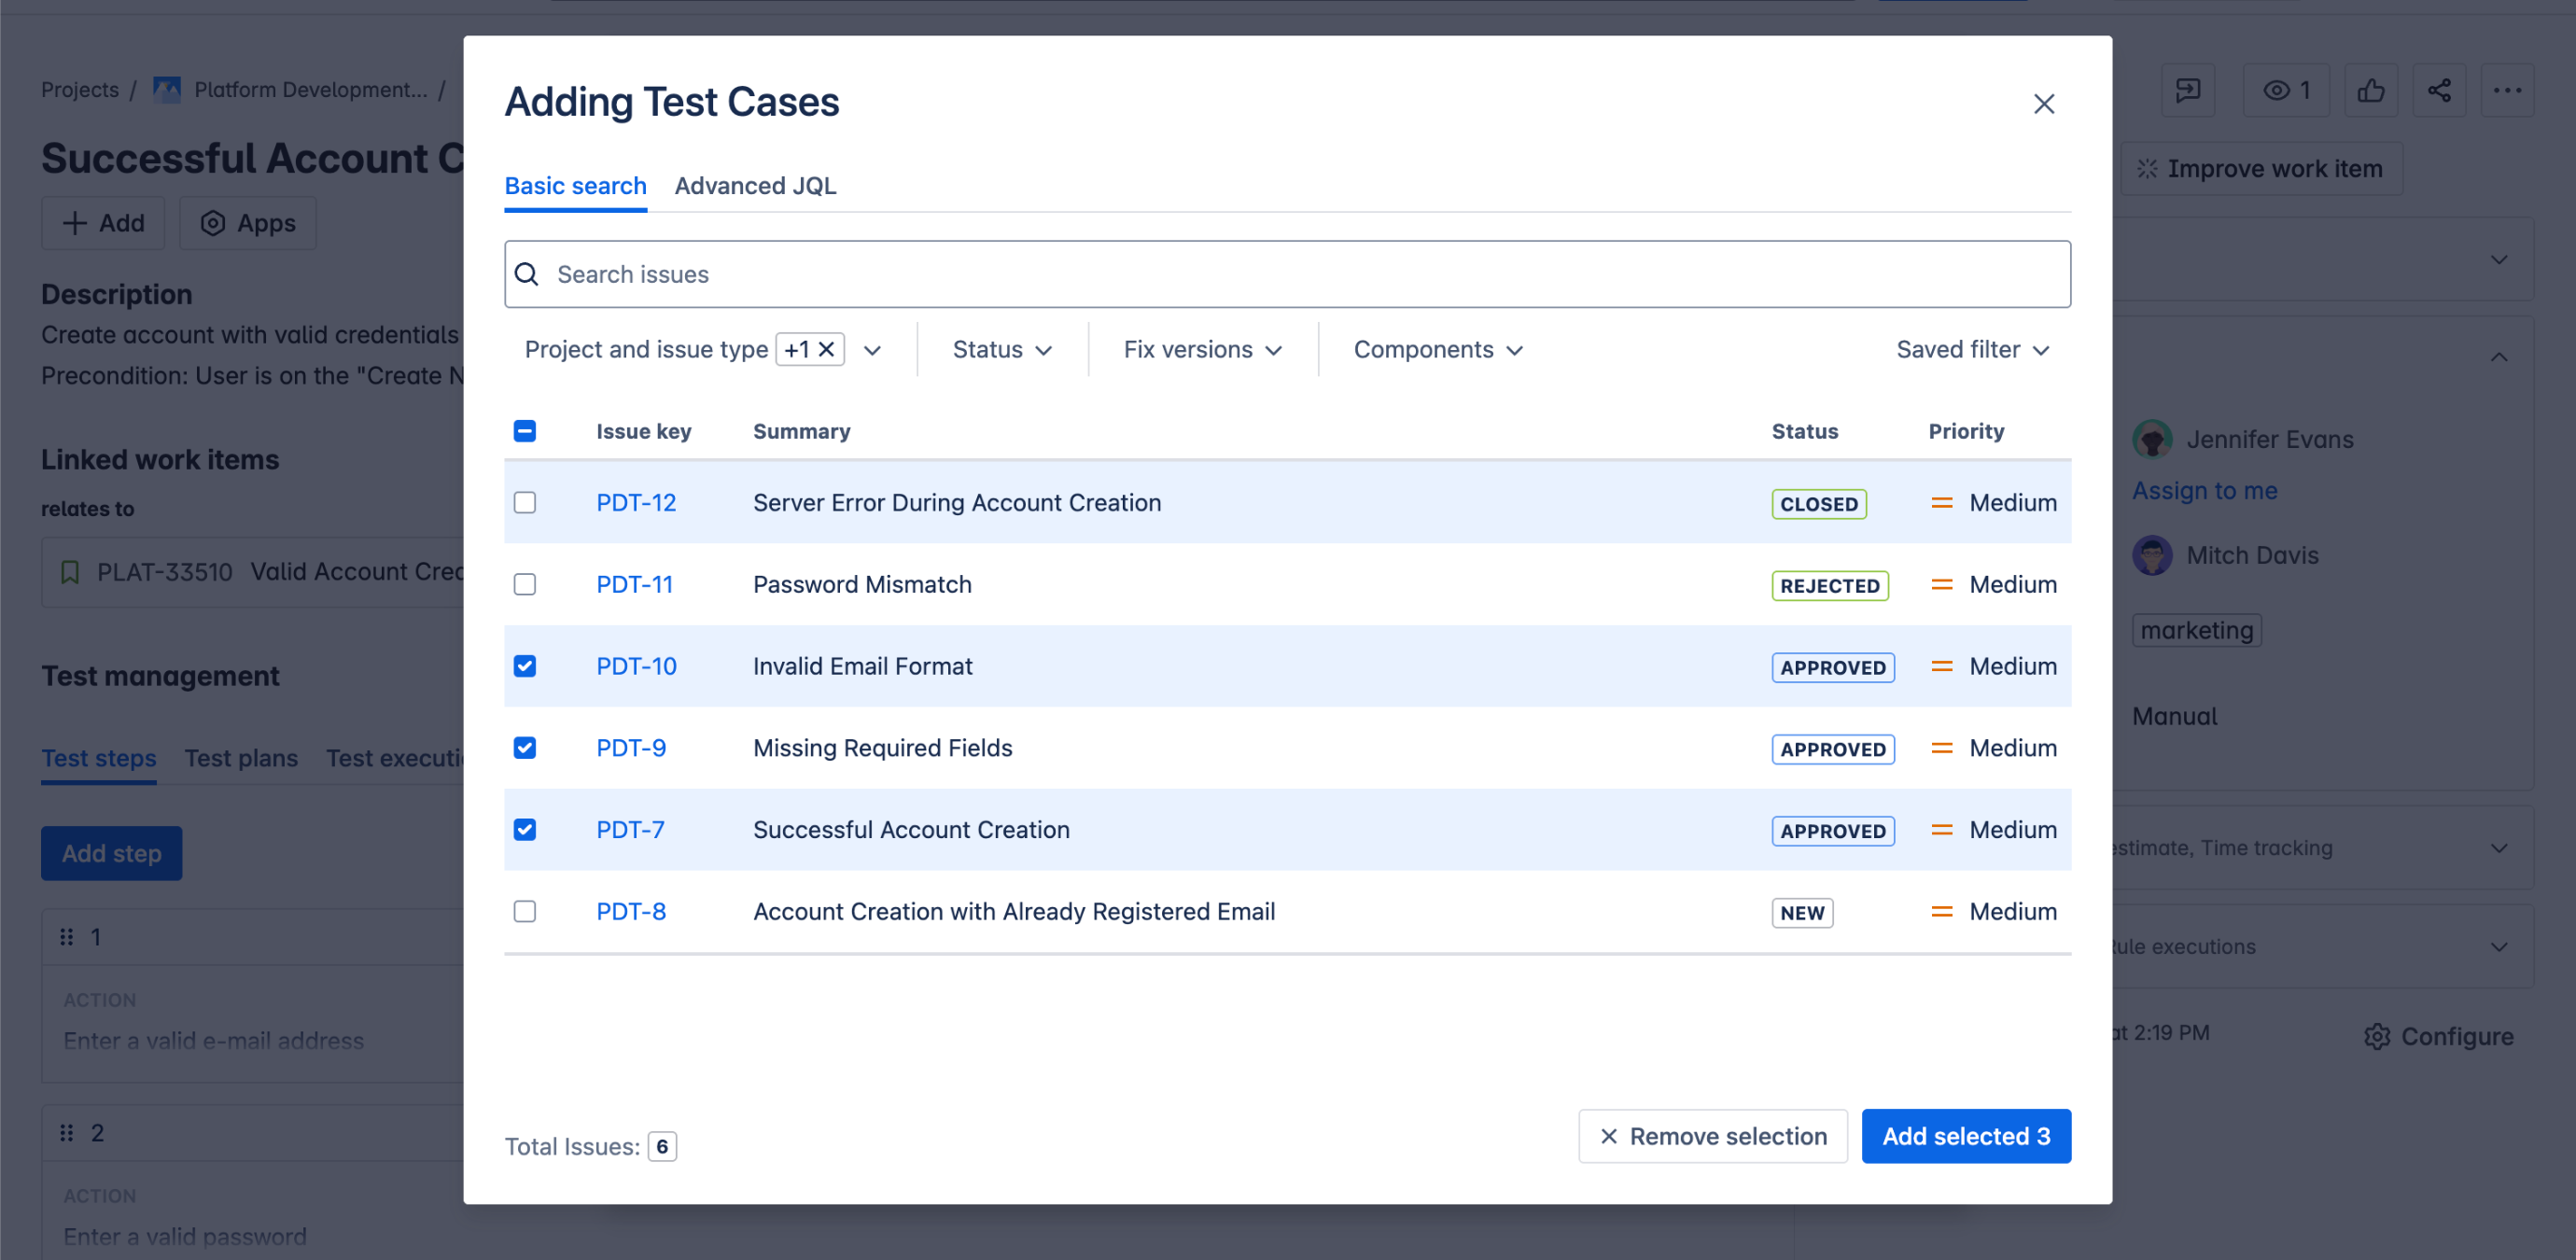Image resolution: width=2576 pixels, height=1260 pixels.
Task: Open the PDT-9 issue link
Action: [x=631, y=749]
